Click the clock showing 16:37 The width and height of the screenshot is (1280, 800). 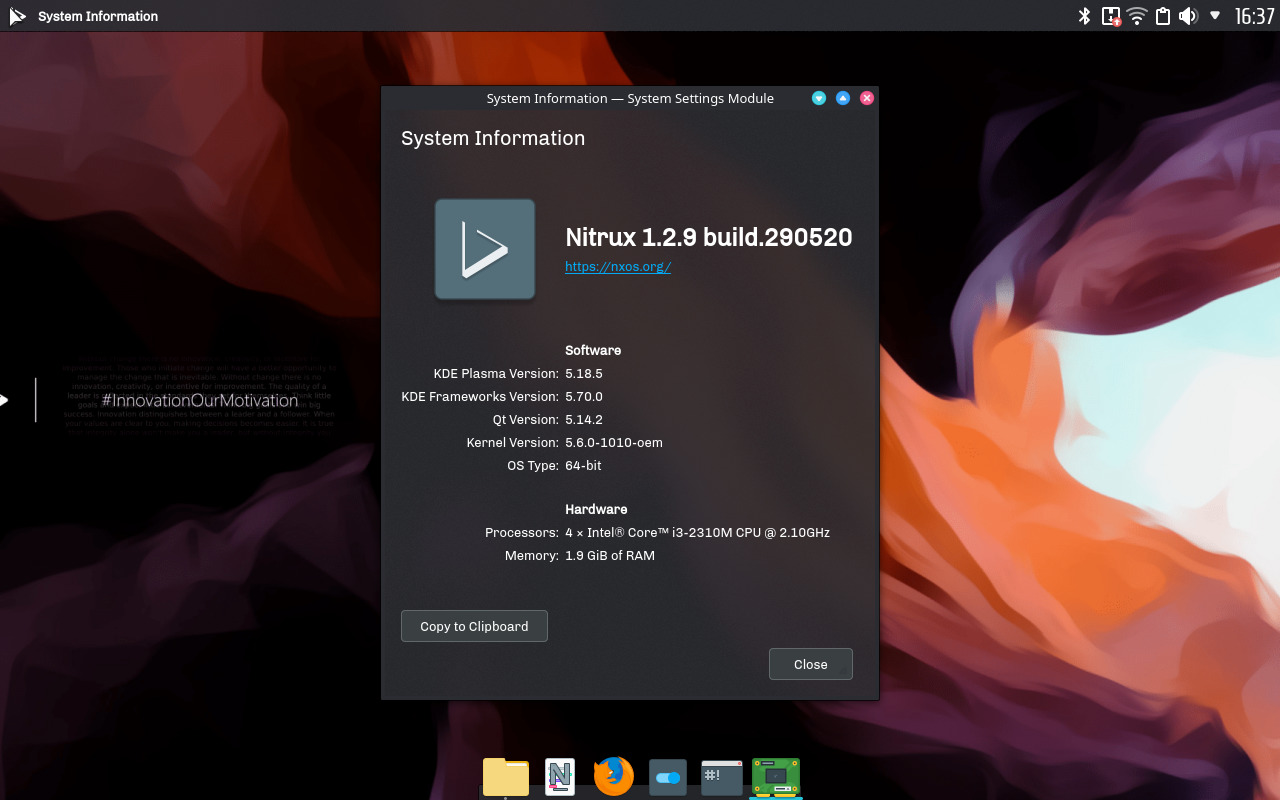tap(1254, 16)
